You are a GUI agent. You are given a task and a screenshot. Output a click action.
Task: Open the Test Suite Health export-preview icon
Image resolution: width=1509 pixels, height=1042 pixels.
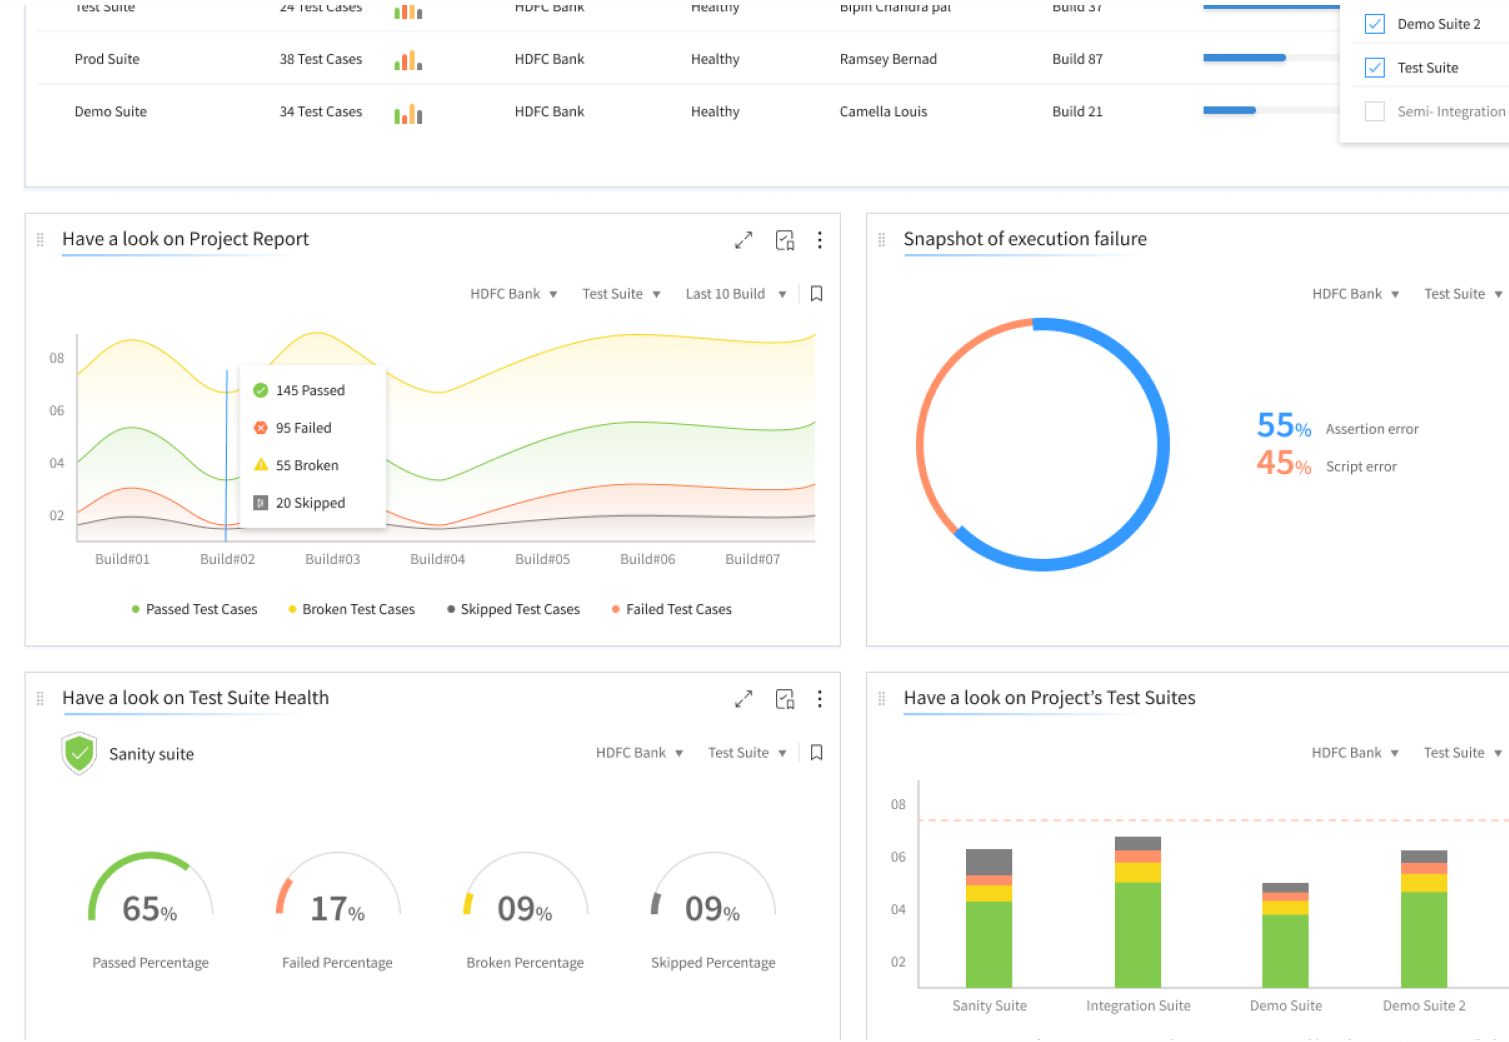click(x=785, y=699)
